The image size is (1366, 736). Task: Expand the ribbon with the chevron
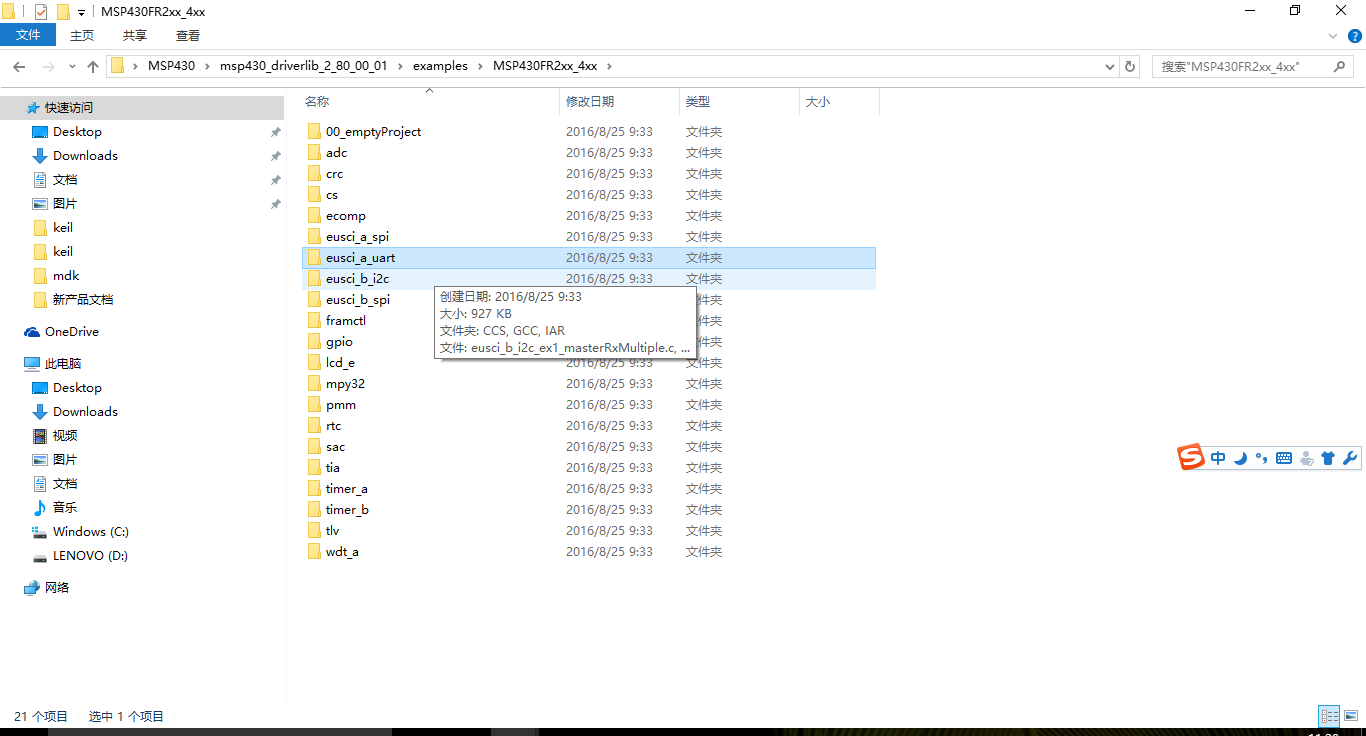1333,35
